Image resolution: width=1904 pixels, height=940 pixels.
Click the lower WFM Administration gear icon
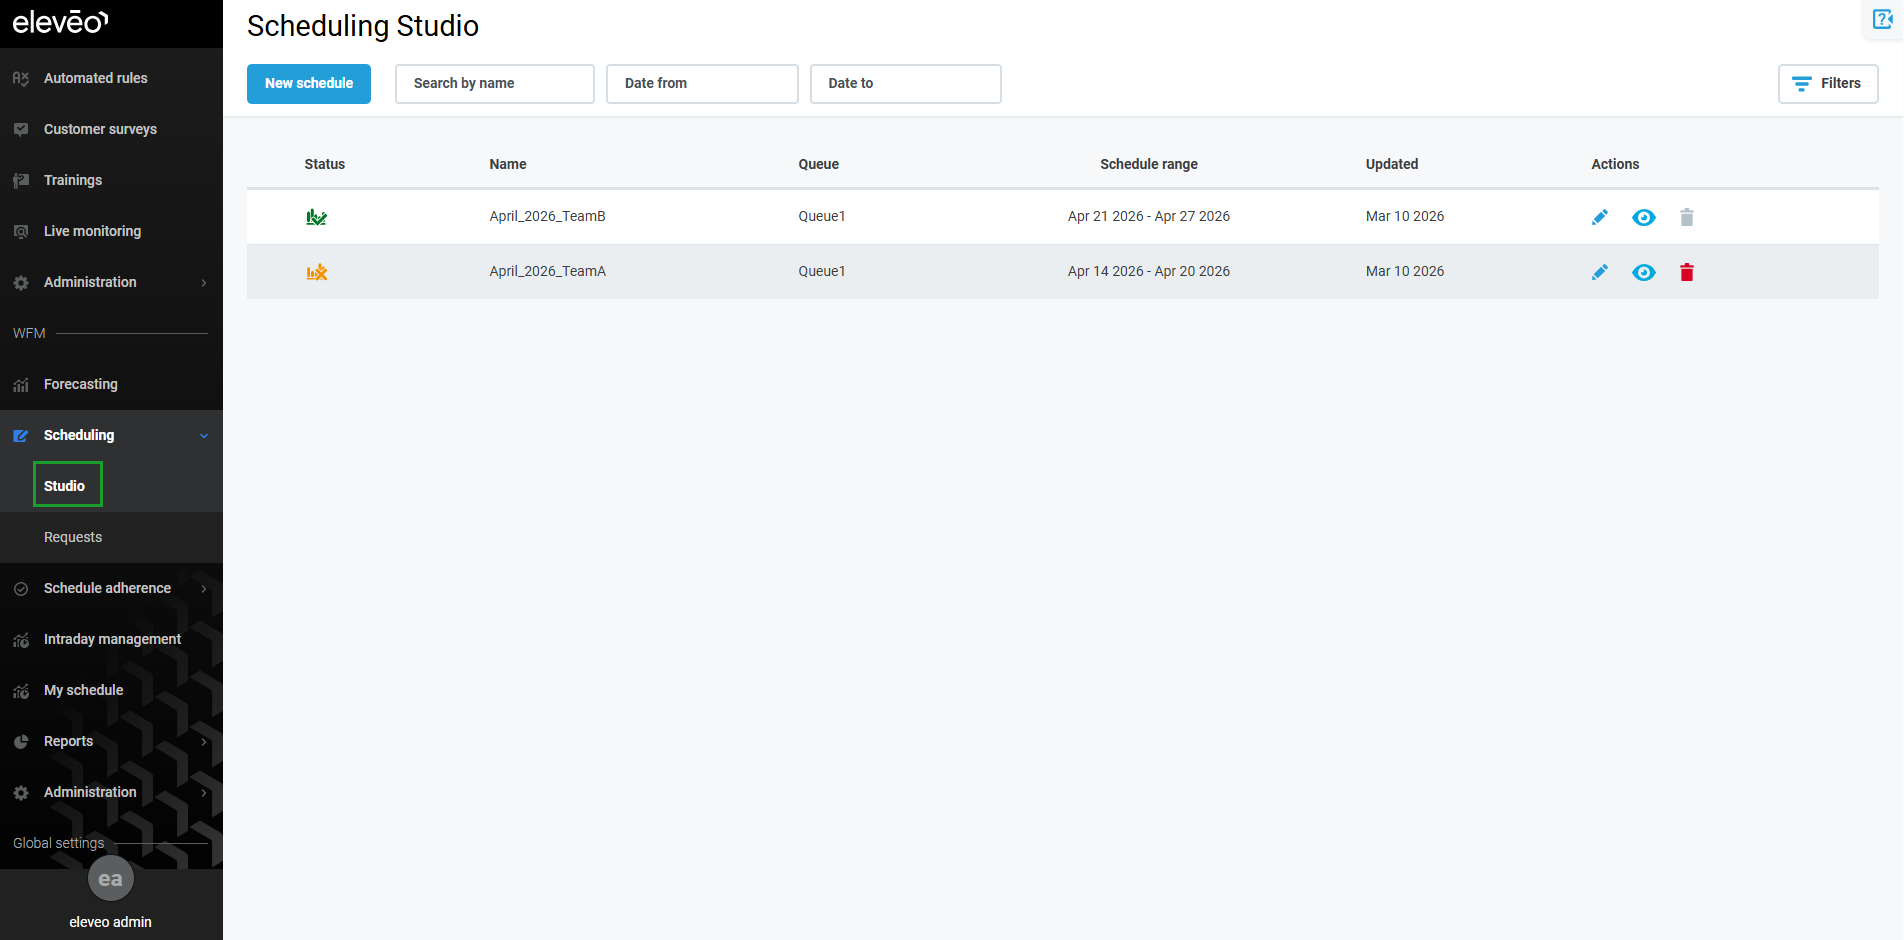[21, 792]
